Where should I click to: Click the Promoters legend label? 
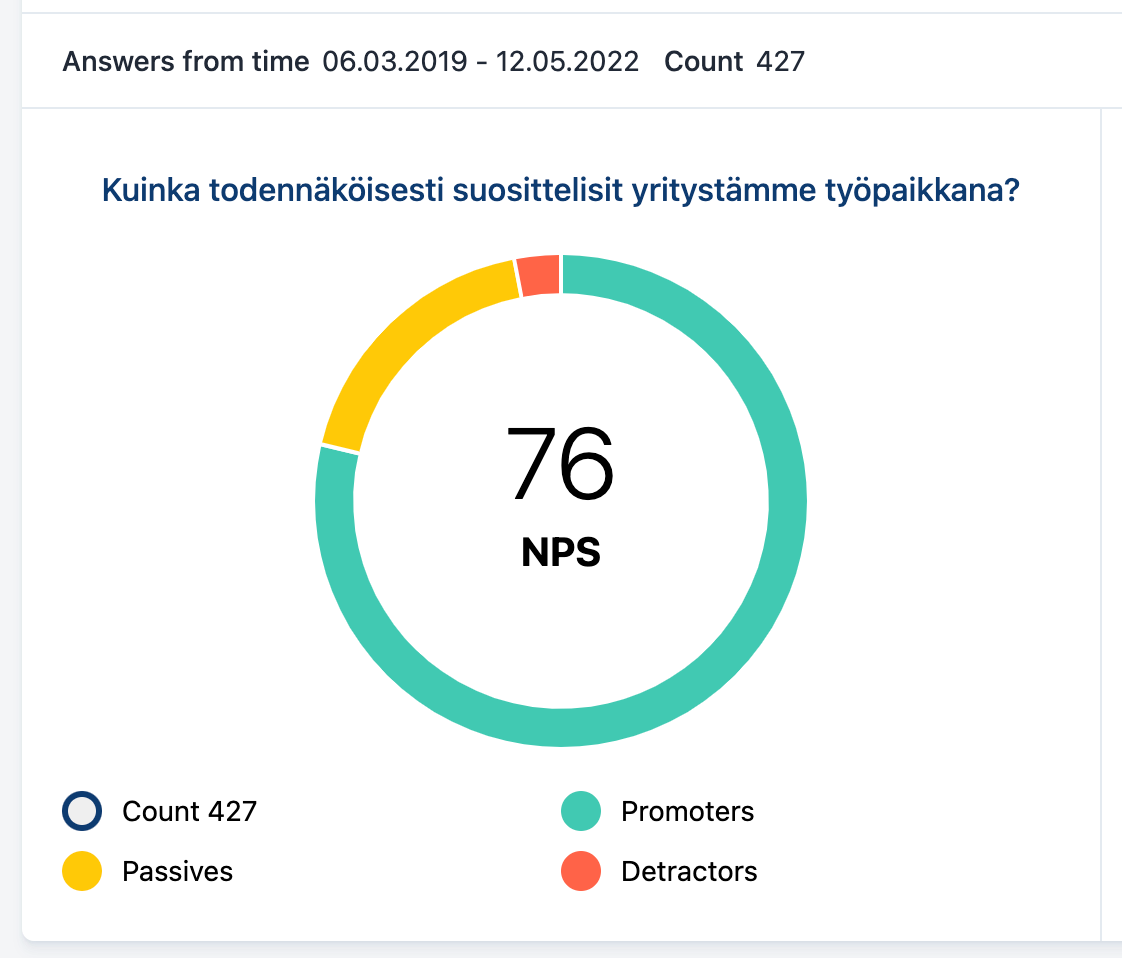(x=687, y=811)
